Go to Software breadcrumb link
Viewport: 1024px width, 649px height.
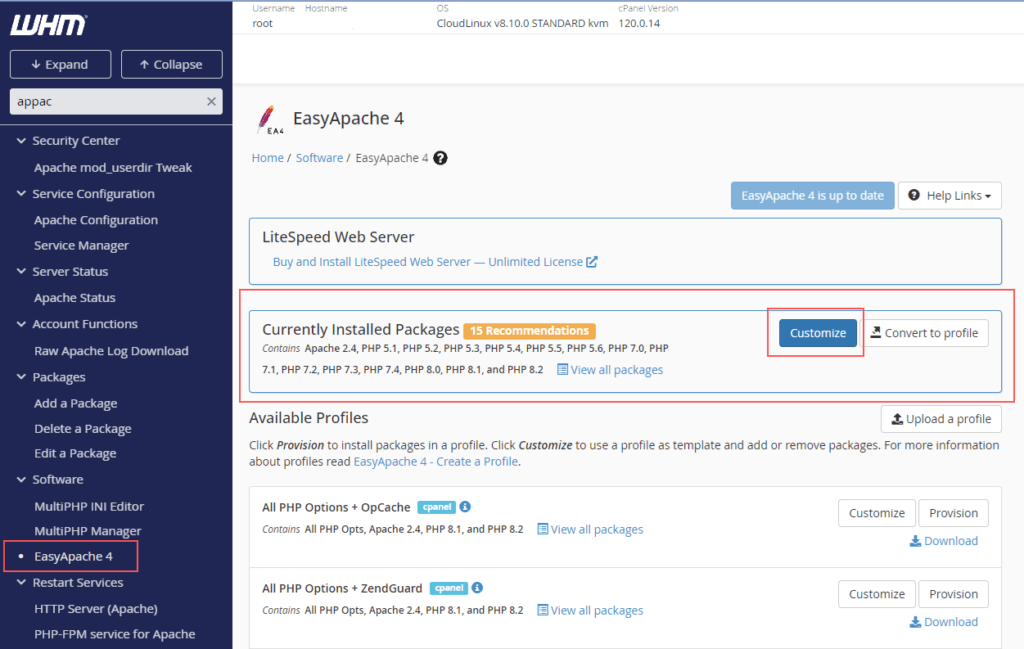tap(319, 158)
